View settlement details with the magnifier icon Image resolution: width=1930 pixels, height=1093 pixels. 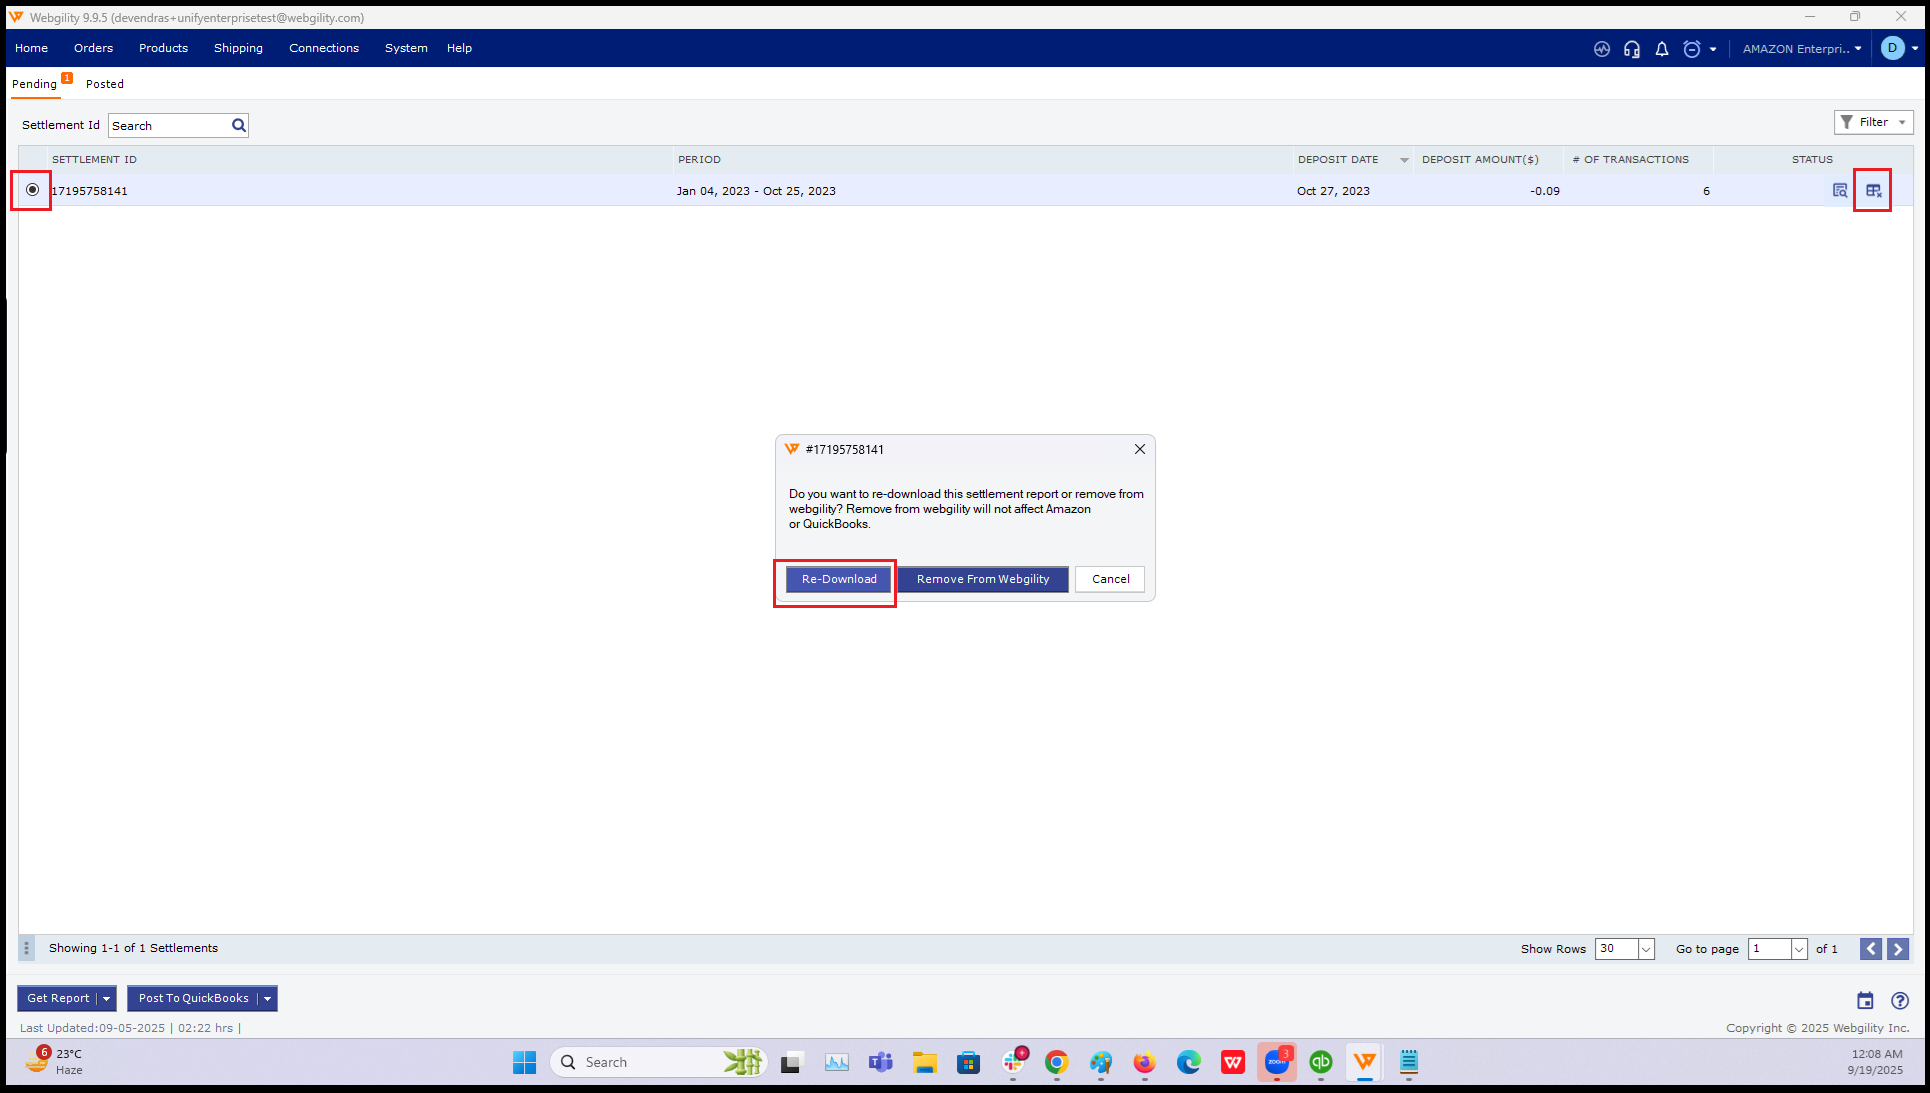(x=1840, y=190)
